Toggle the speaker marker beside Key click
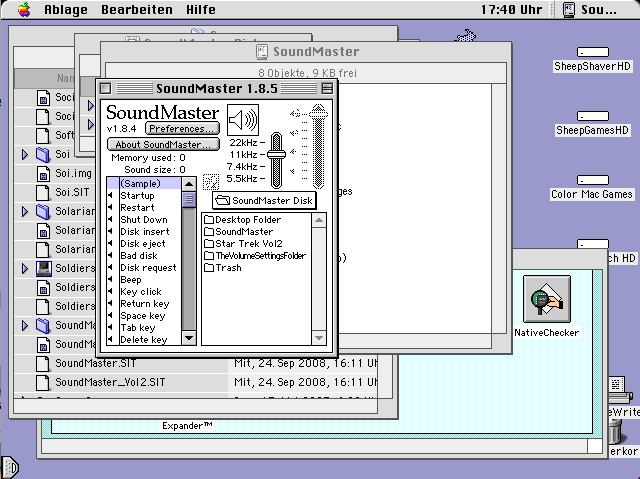 [110, 292]
